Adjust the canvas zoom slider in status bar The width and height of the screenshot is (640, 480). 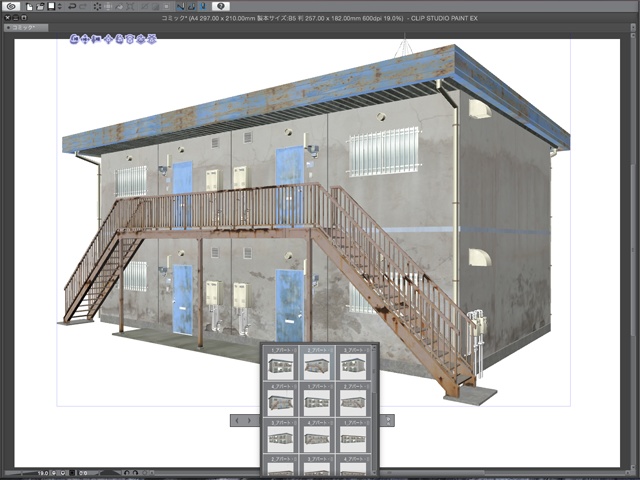coord(20,473)
